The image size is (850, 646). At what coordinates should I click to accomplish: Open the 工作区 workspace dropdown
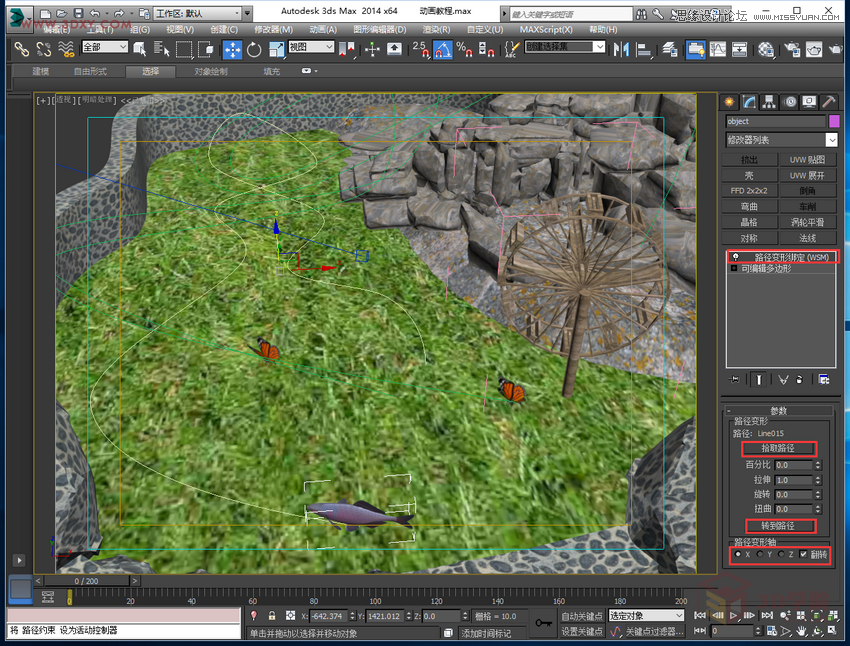tap(196, 14)
